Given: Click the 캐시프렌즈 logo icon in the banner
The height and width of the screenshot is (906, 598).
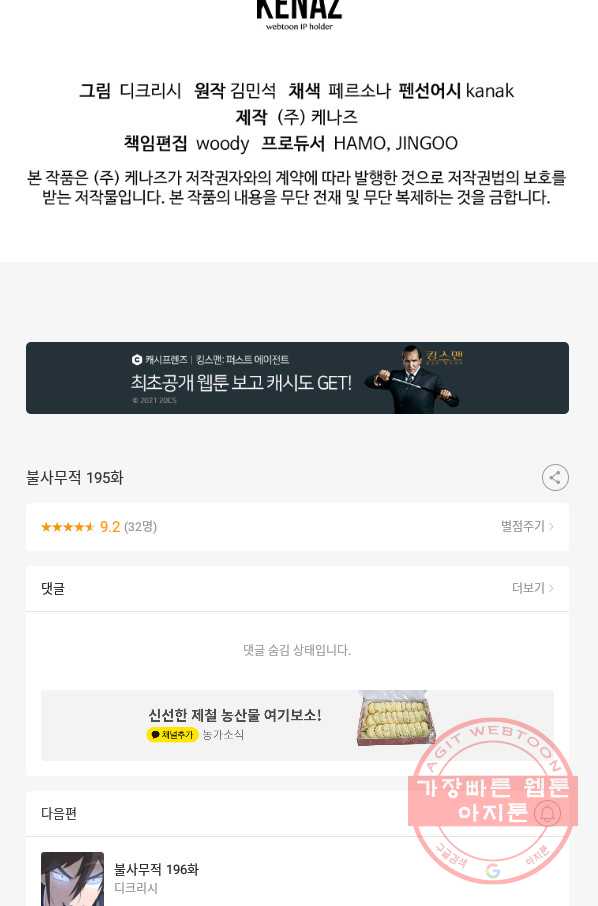Looking at the screenshot, I should coord(137,360).
